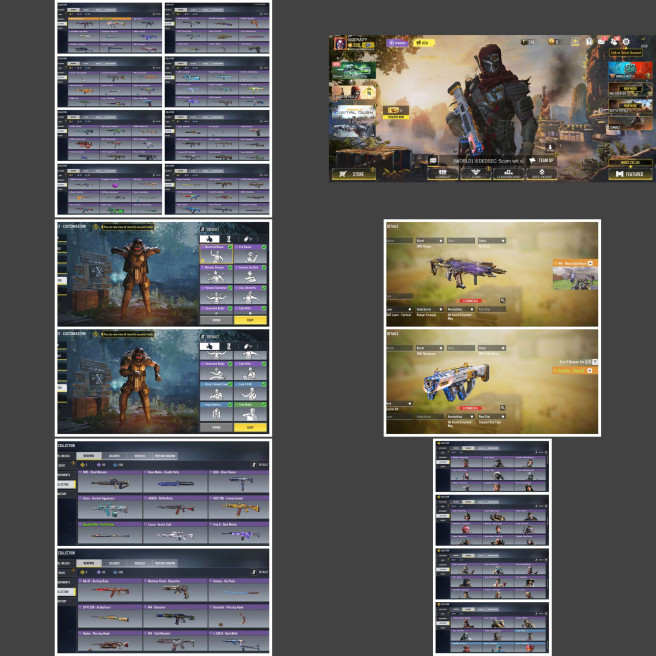Viewport: 656px width, 656px height.
Task: Click the Link to Social Account button
Action: [x=626, y=53]
